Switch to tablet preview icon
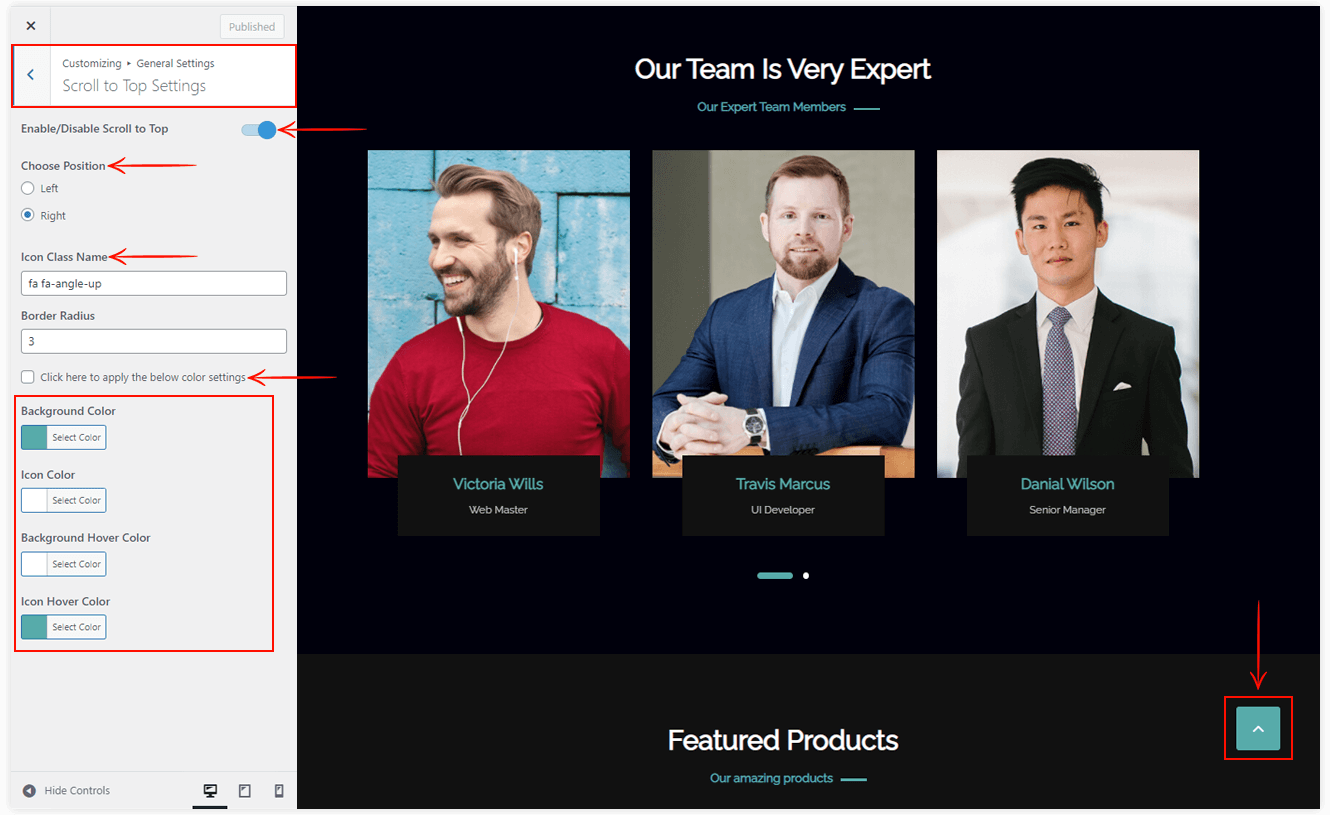Viewport: 1330px width, 815px height. 245,791
